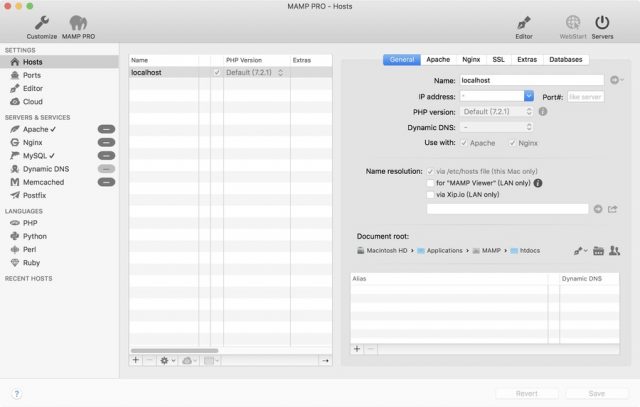Enable for MAMP Viewer LAN only
Viewport: 640px width, 407px height.
coord(430,183)
